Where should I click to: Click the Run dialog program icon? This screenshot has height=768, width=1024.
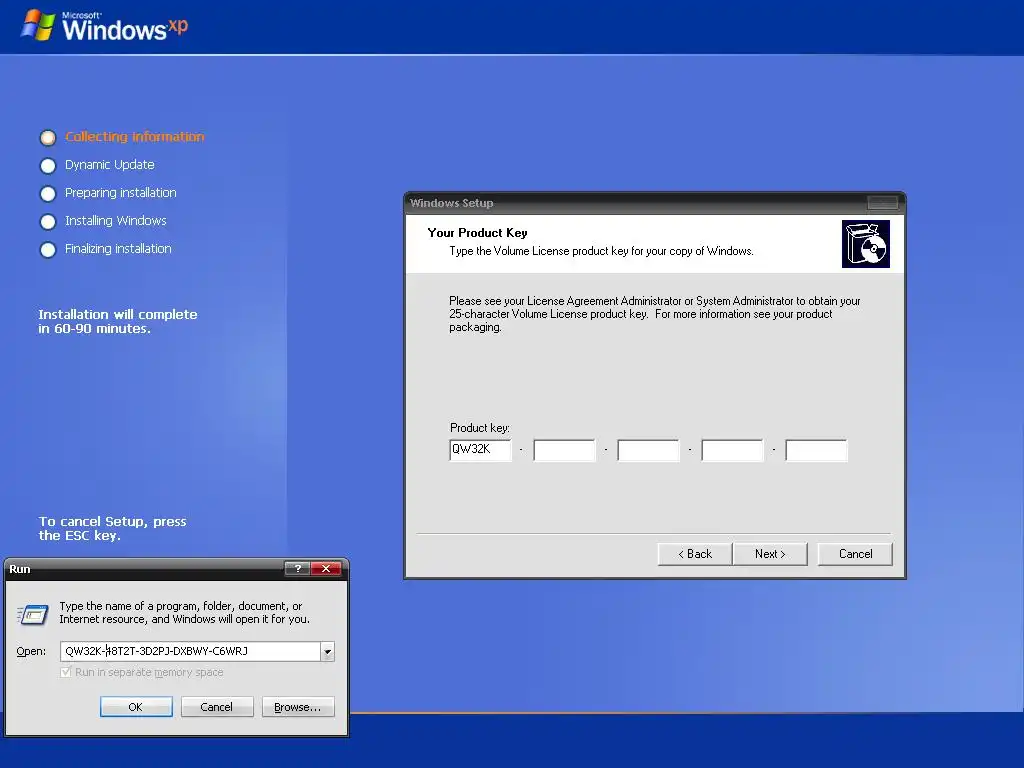coord(33,614)
